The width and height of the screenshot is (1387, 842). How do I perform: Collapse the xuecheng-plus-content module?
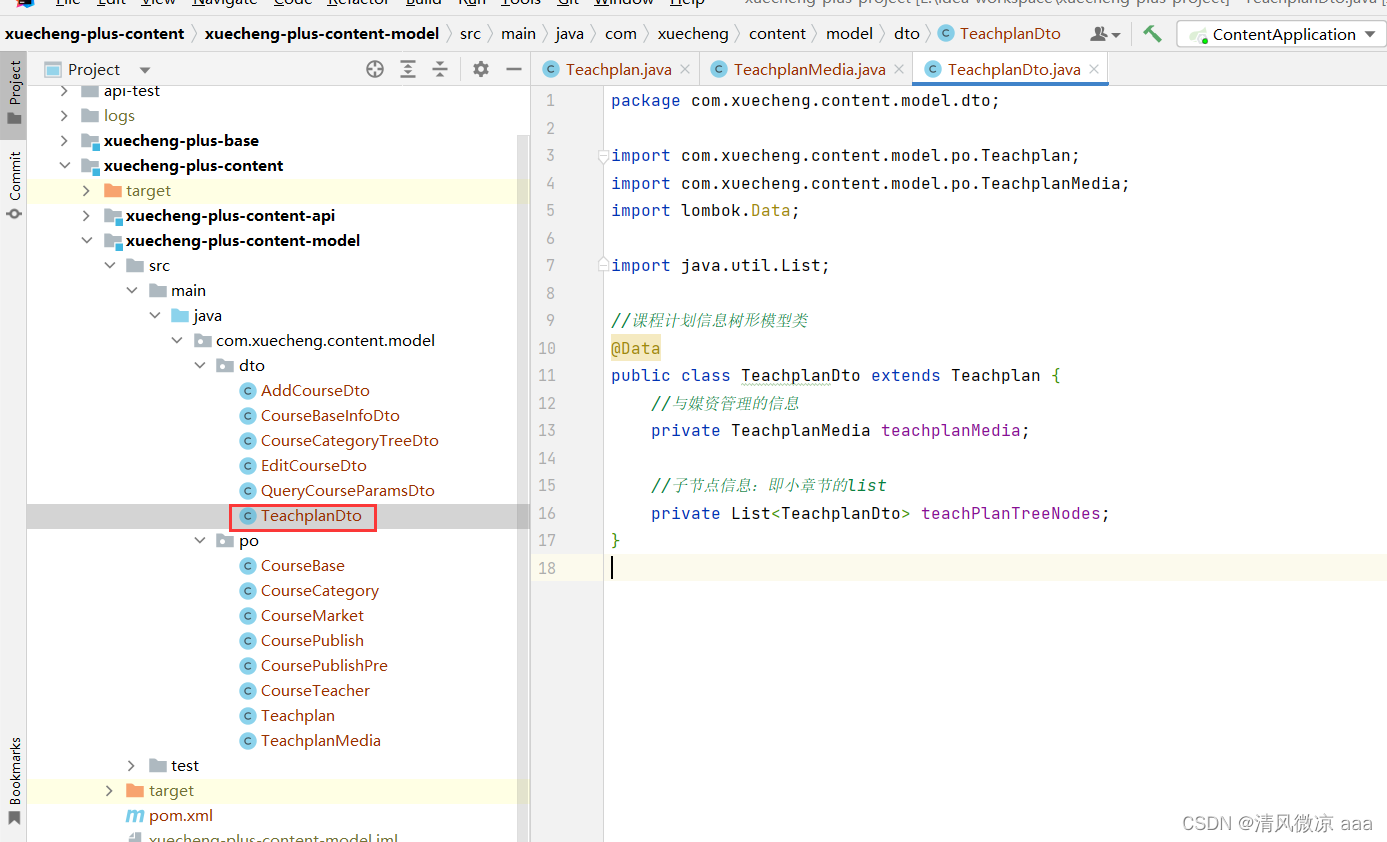[x=64, y=165]
